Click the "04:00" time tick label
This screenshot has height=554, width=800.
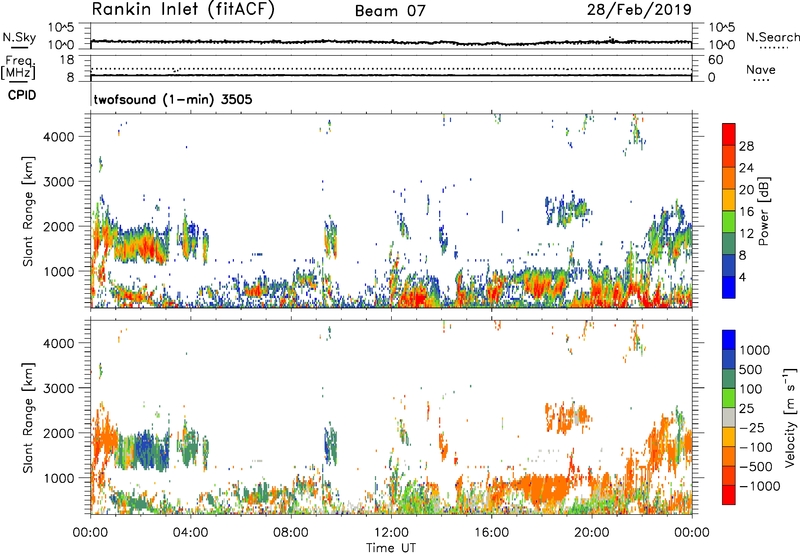tap(190, 533)
